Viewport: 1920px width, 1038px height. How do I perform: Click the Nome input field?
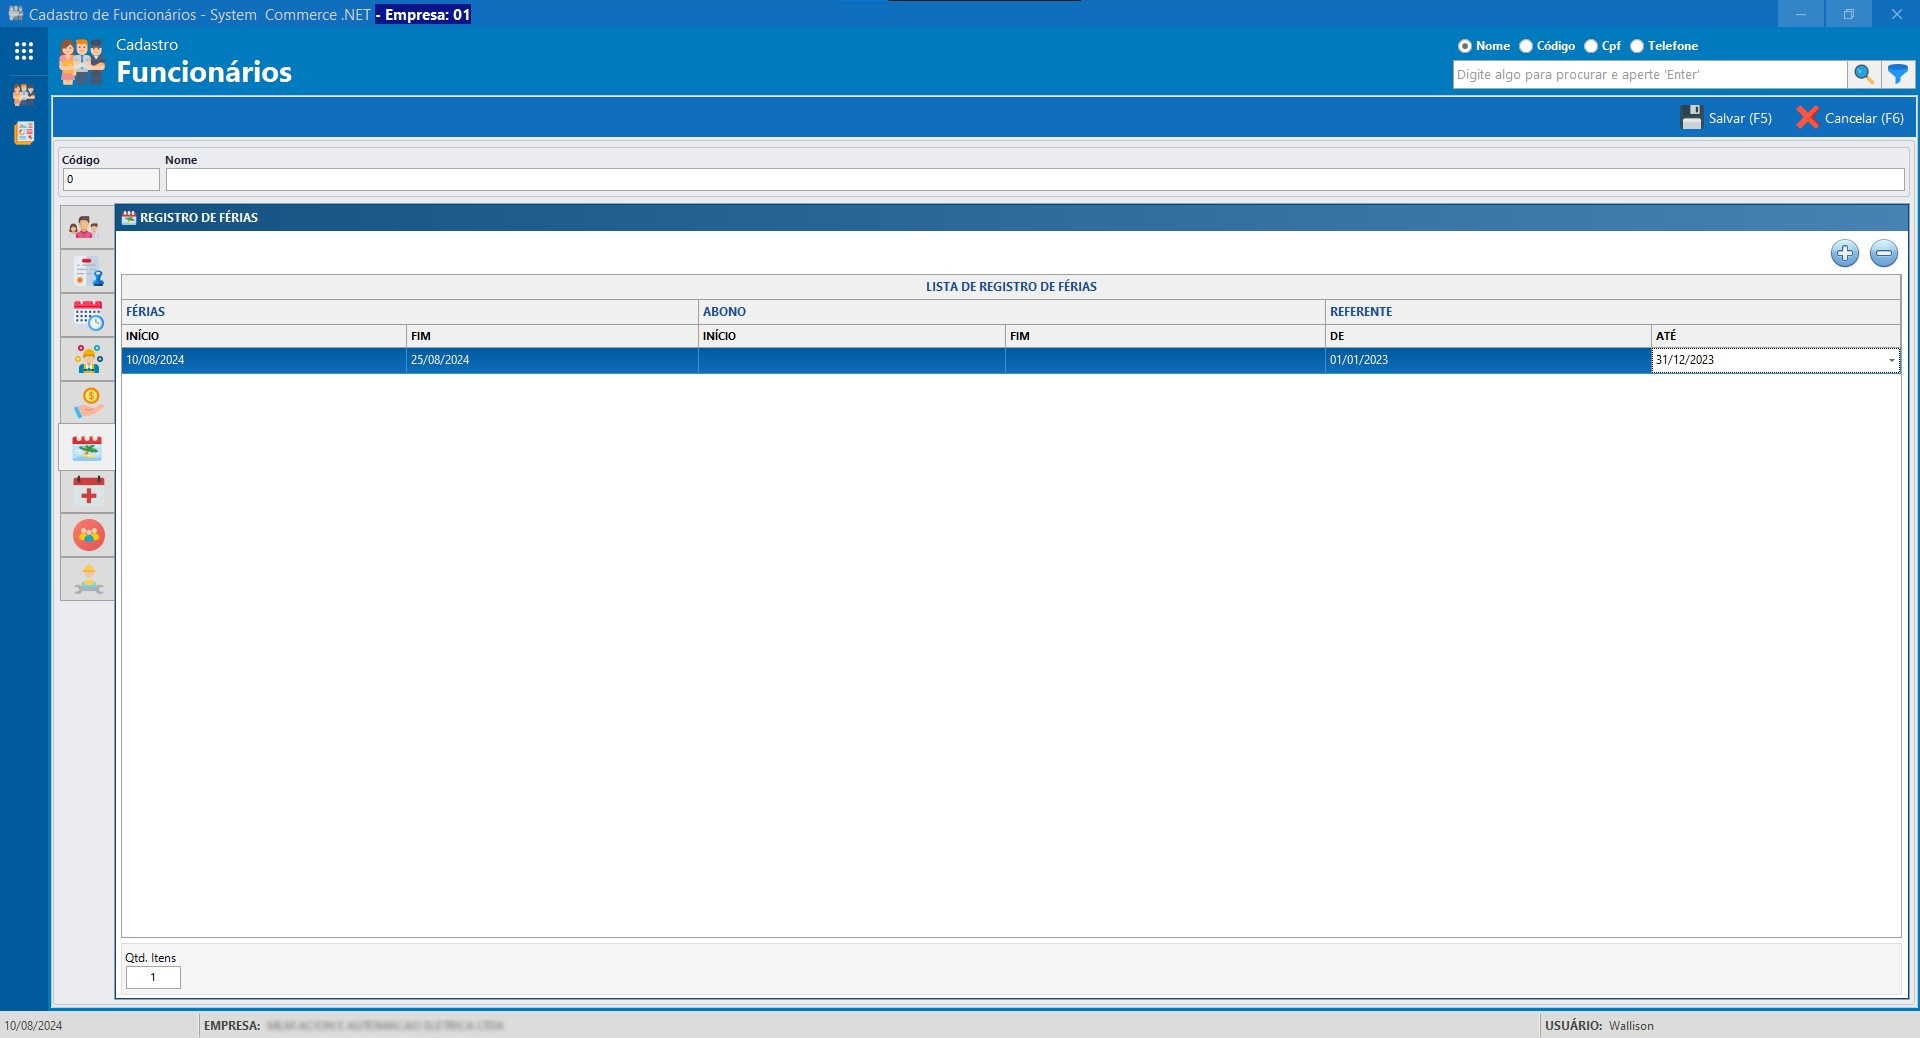[1034, 180]
